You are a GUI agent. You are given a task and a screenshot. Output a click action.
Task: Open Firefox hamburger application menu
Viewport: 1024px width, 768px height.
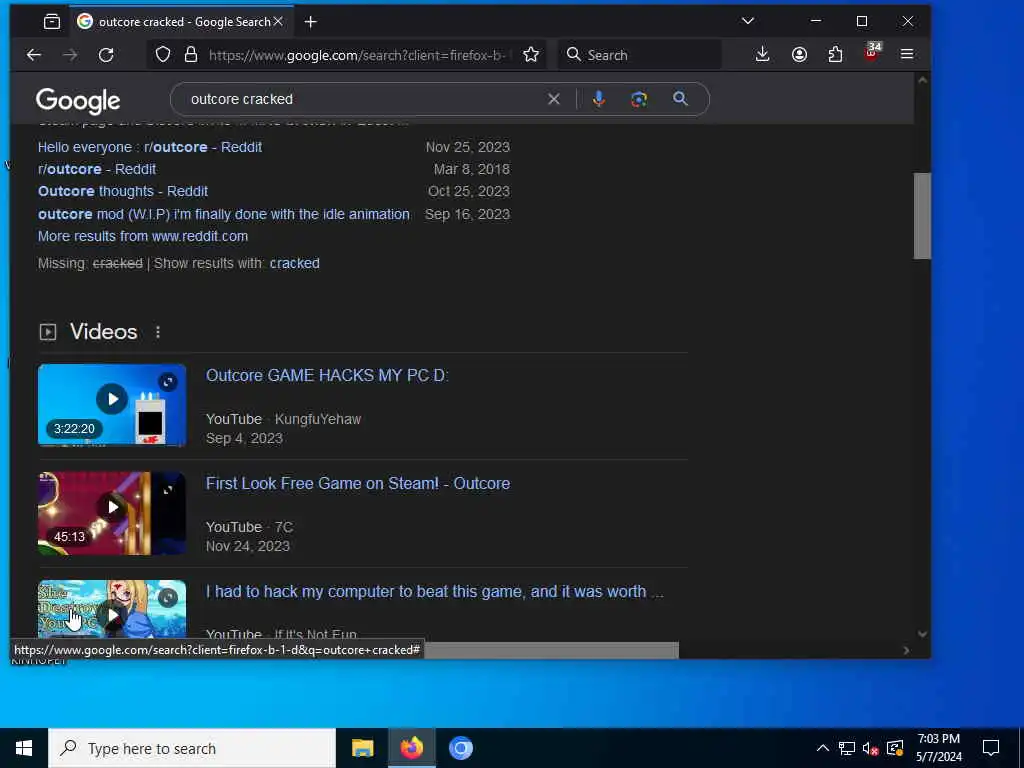pyautogui.click(x=907, y=55)
